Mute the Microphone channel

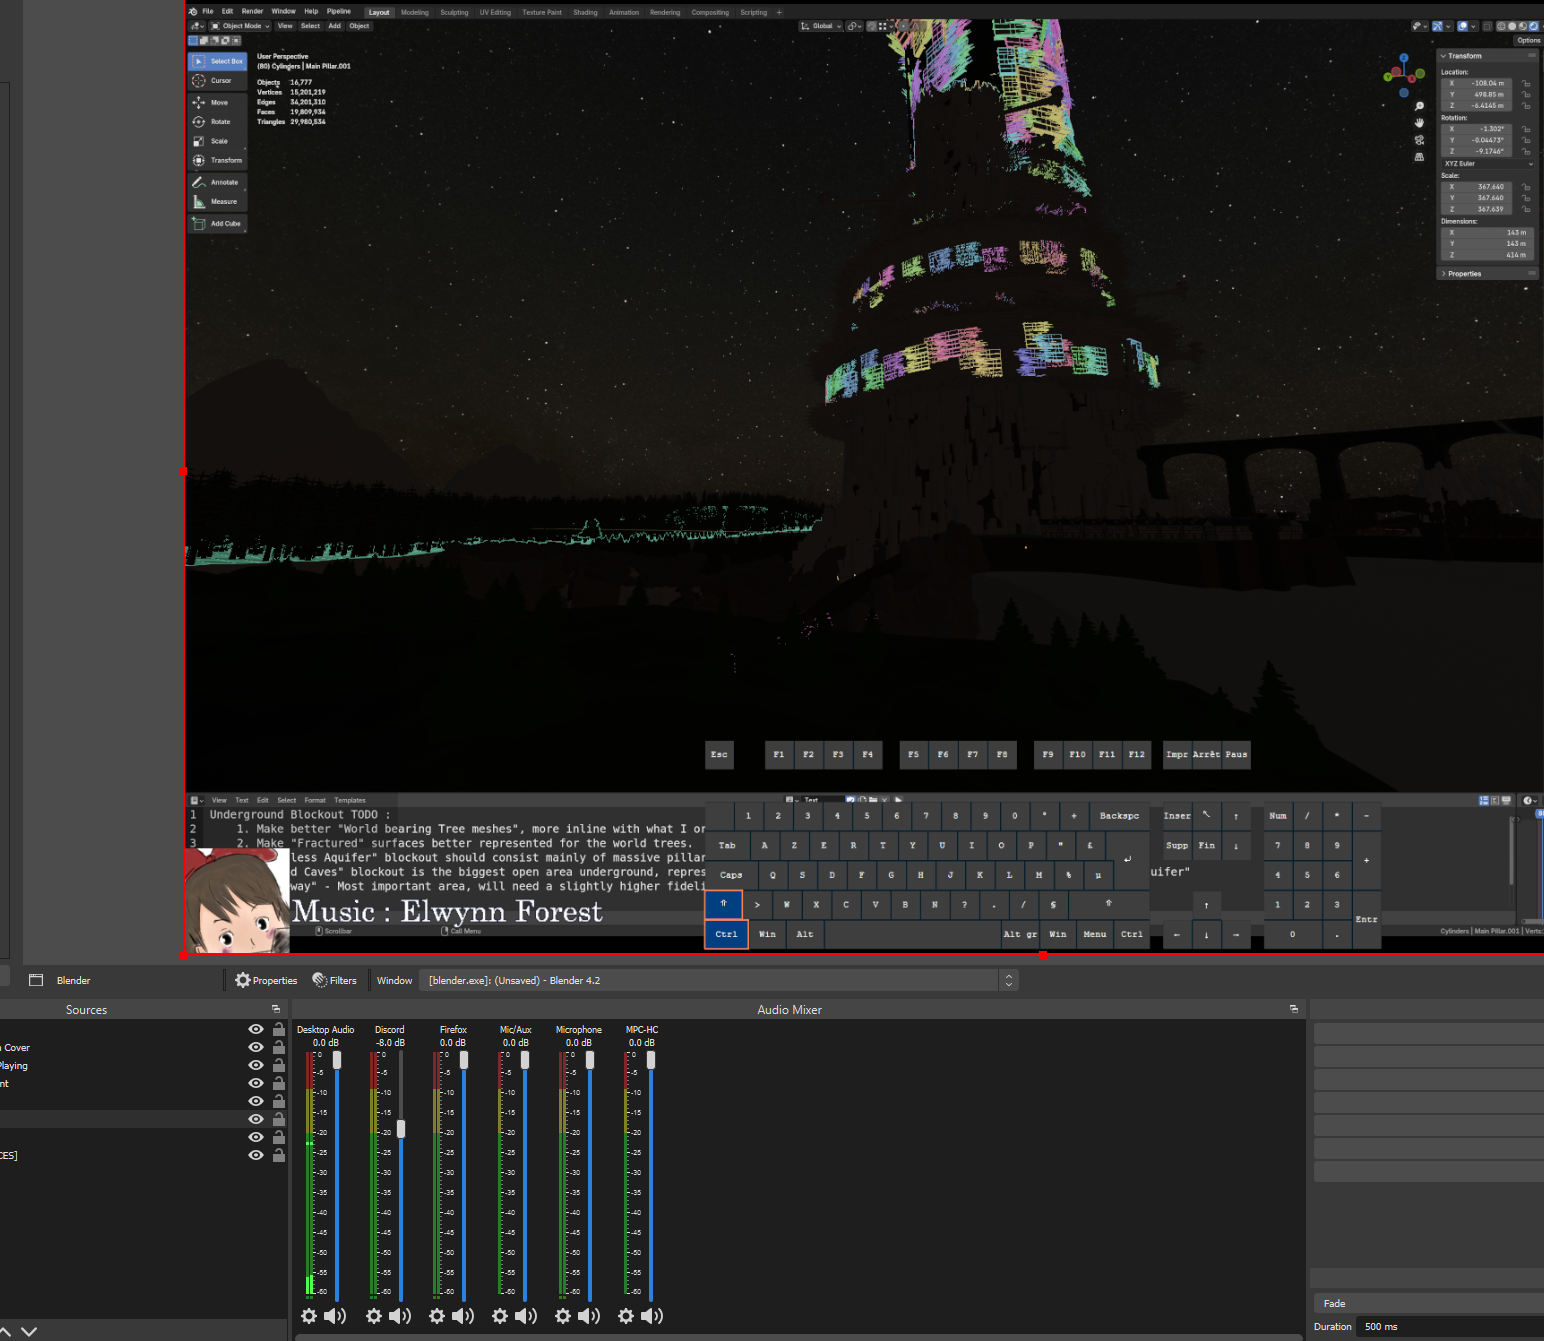(589, 1316)
